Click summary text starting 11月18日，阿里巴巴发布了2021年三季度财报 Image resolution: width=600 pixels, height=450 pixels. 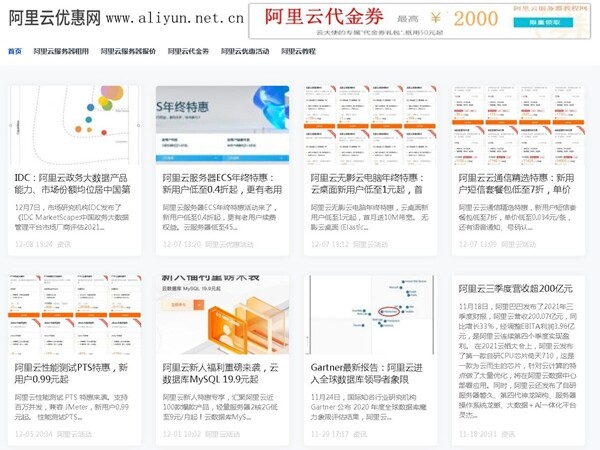518,361
